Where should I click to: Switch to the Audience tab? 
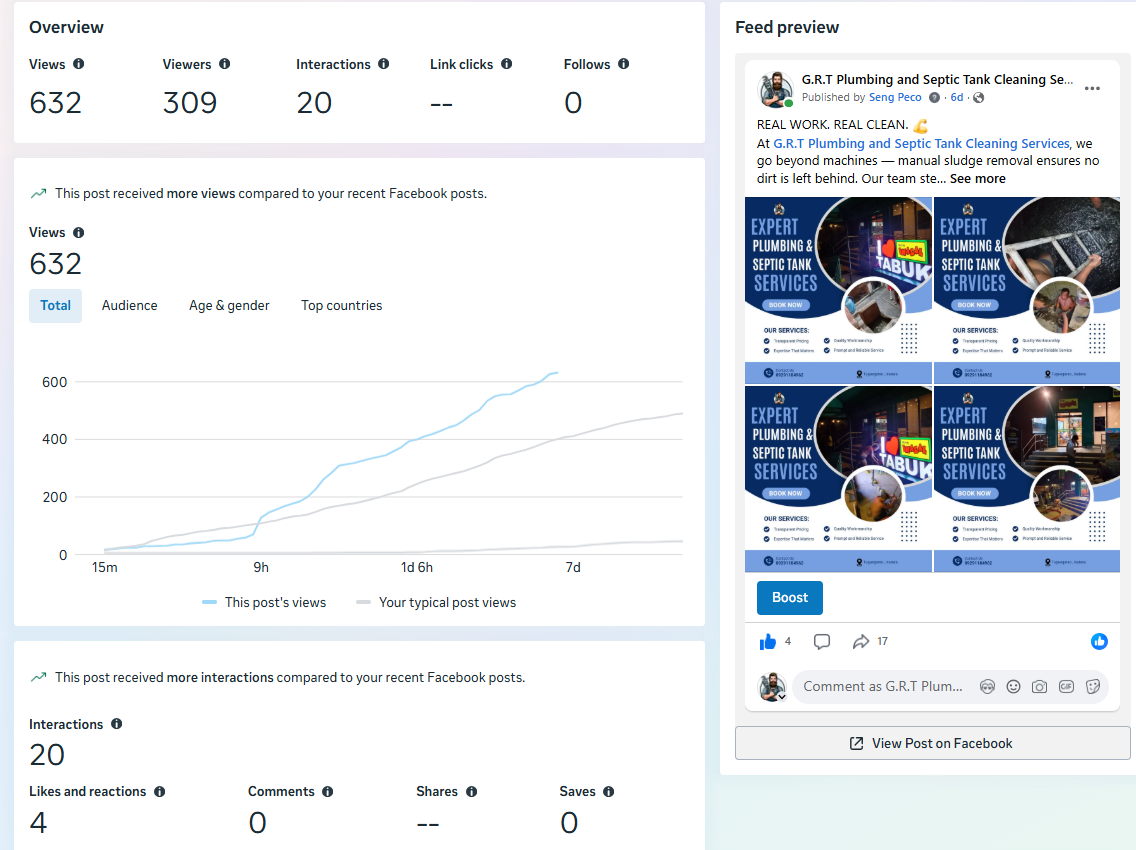pyautogui.click(x=130, y=306)
